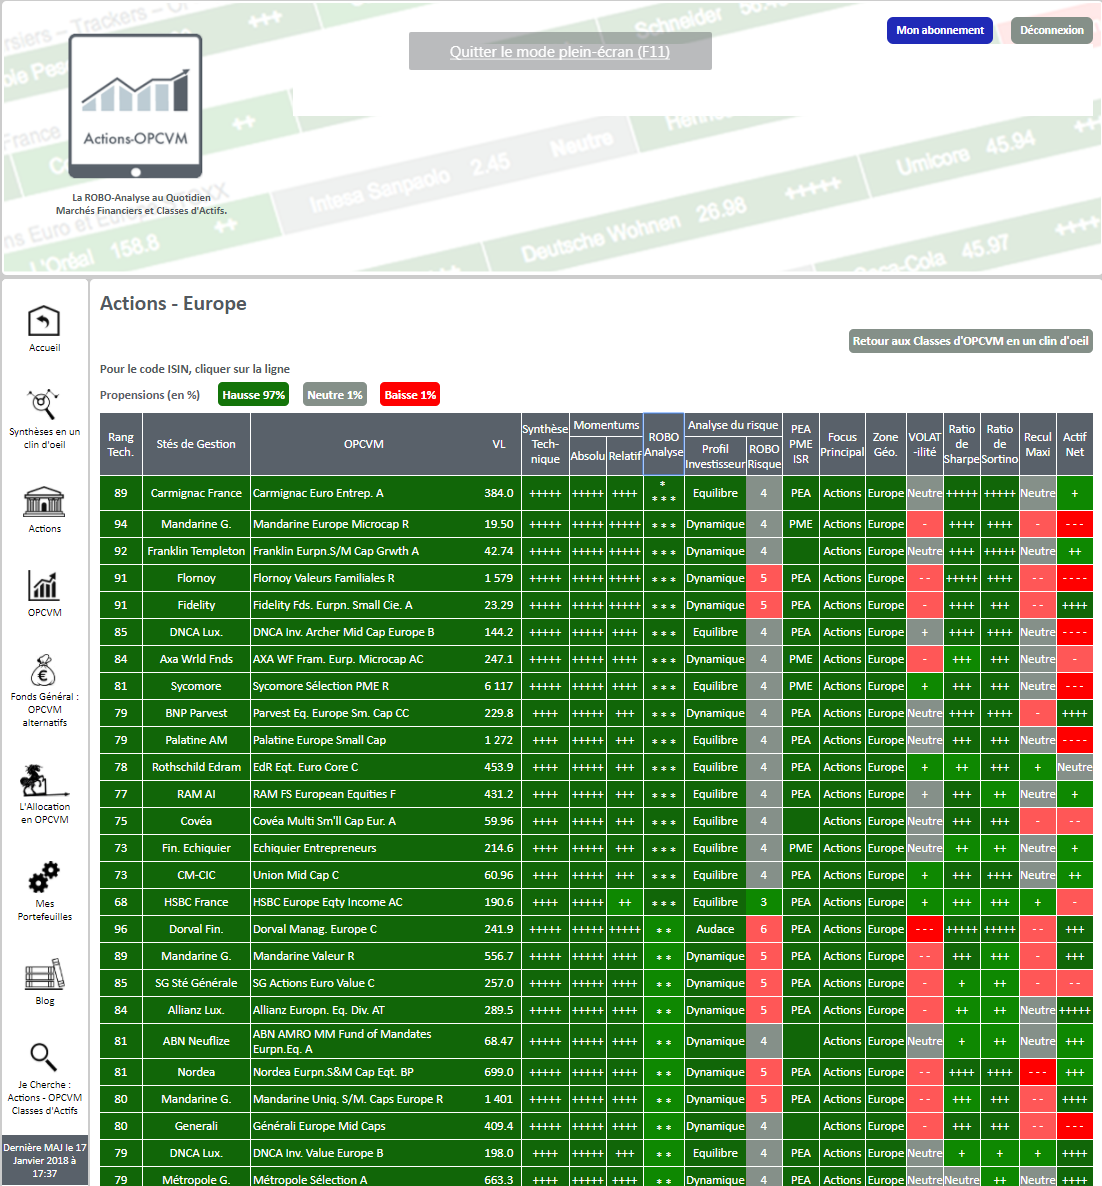Select Union Mid Cap C row
The width and height of the screenshot is (1102, 1186).
click(x=596, y=875)
